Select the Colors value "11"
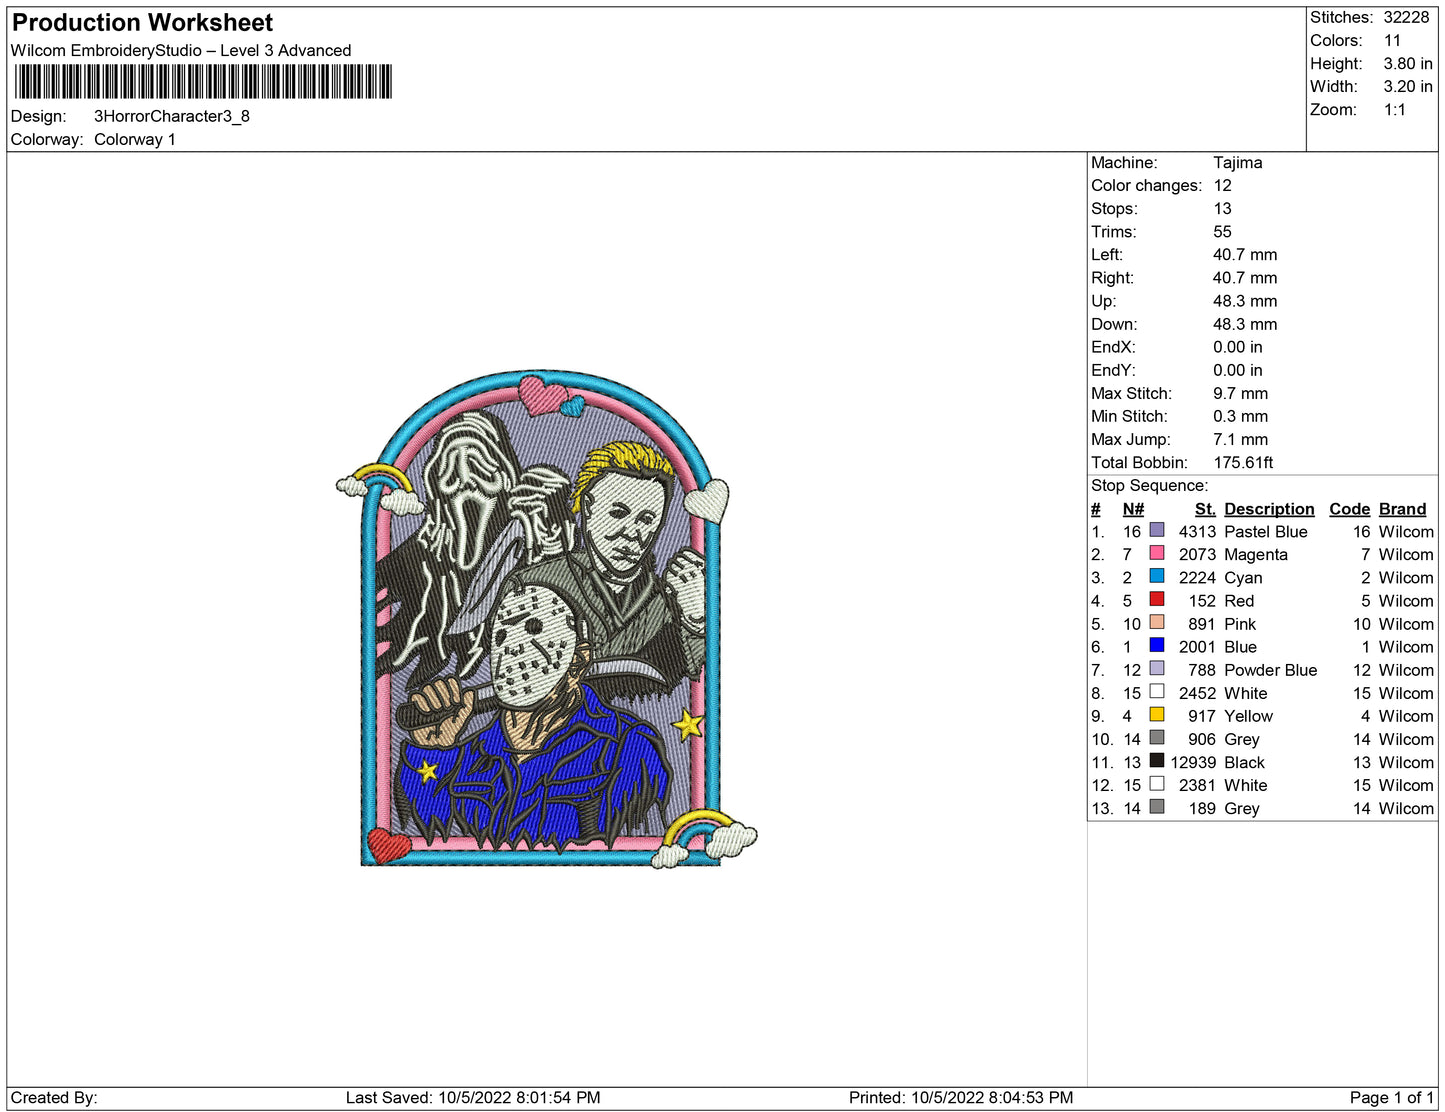The width and height of the screenshot is (1445, 1112). point(1392,40)
